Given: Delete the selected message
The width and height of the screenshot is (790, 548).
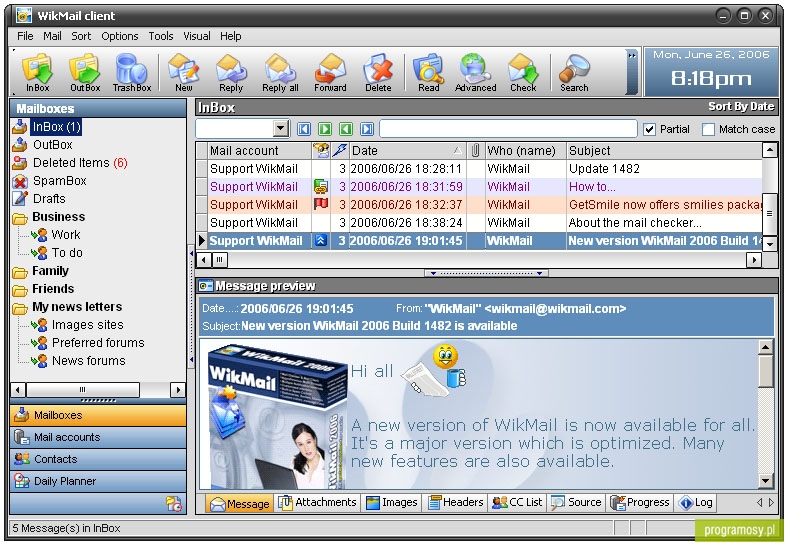Looking at the screenshot, I should tap(378, 73).
